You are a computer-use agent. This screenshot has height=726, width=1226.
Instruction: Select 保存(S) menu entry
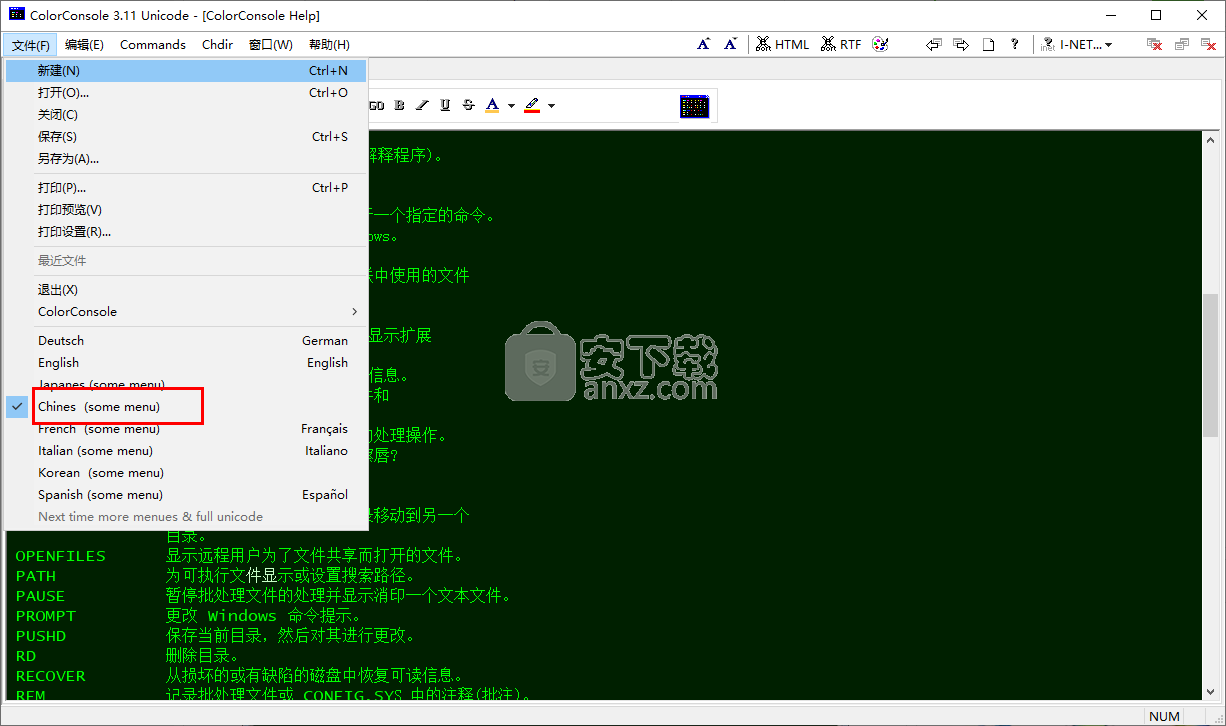[187, 137]
